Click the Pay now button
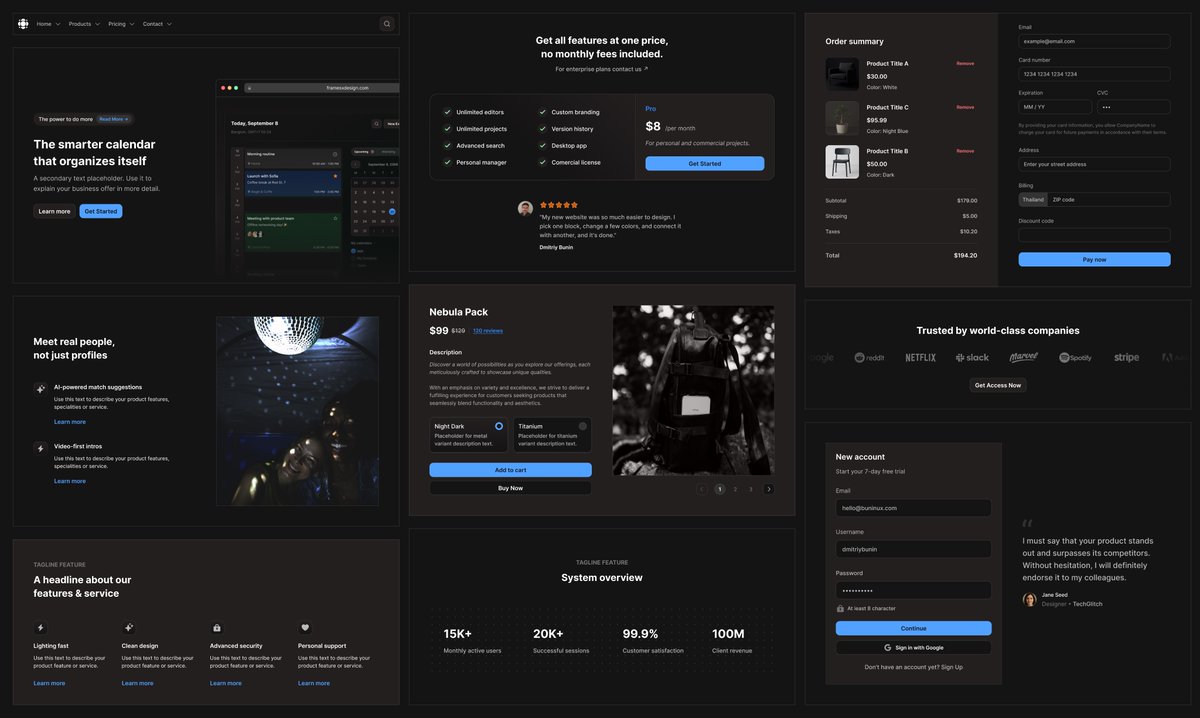 pyautogui.click(x=1094, y=259)
